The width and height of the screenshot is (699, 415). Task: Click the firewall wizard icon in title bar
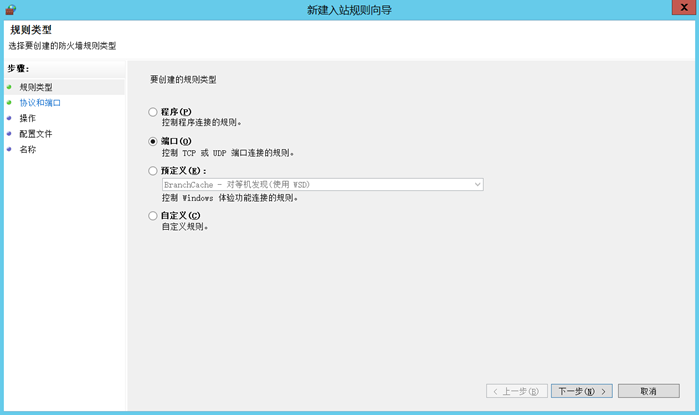[11, 10]
